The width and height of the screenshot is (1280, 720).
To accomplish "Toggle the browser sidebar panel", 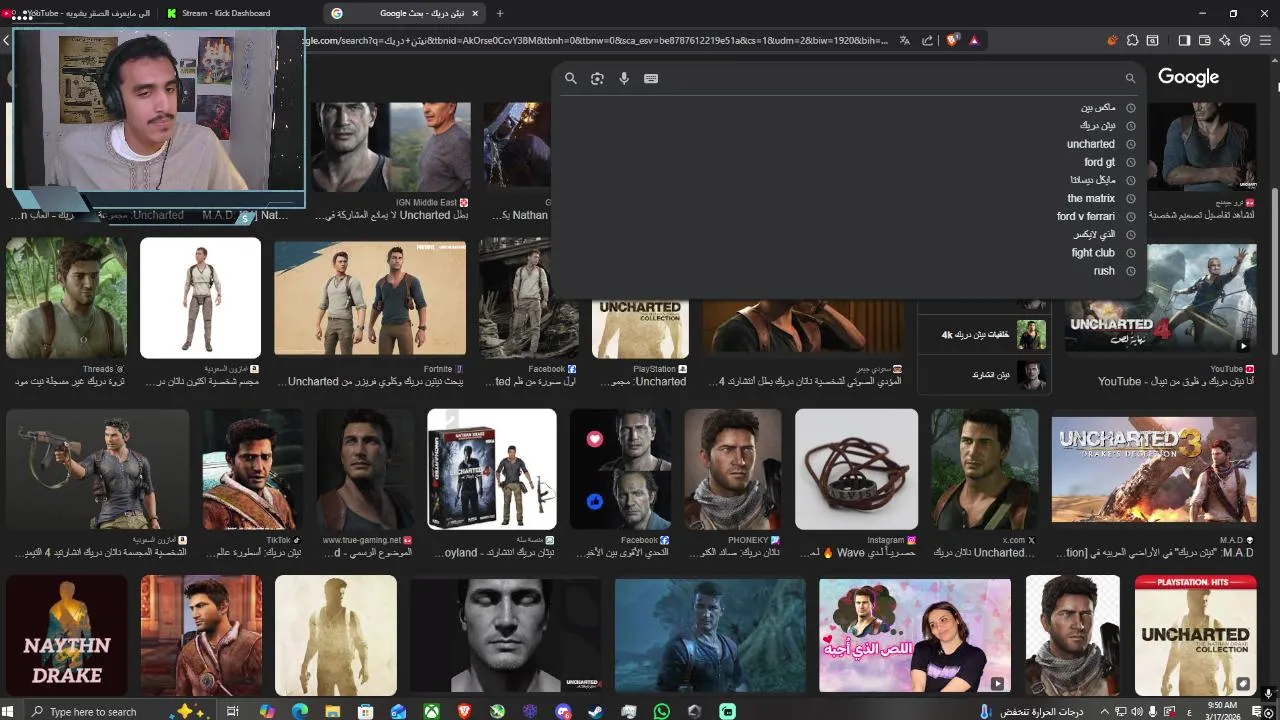I will [x=1184, y=40].
